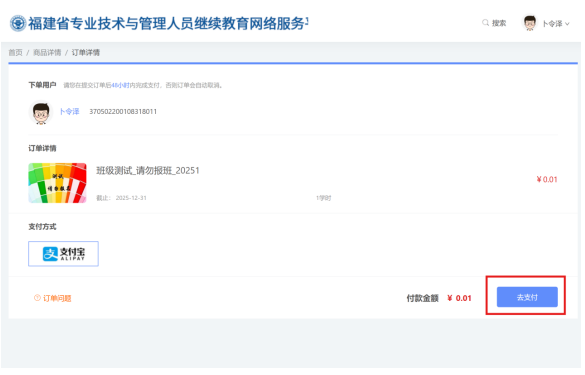Click the ¥0.01 course price
This screenshot has height=375, width=585.
547,179
